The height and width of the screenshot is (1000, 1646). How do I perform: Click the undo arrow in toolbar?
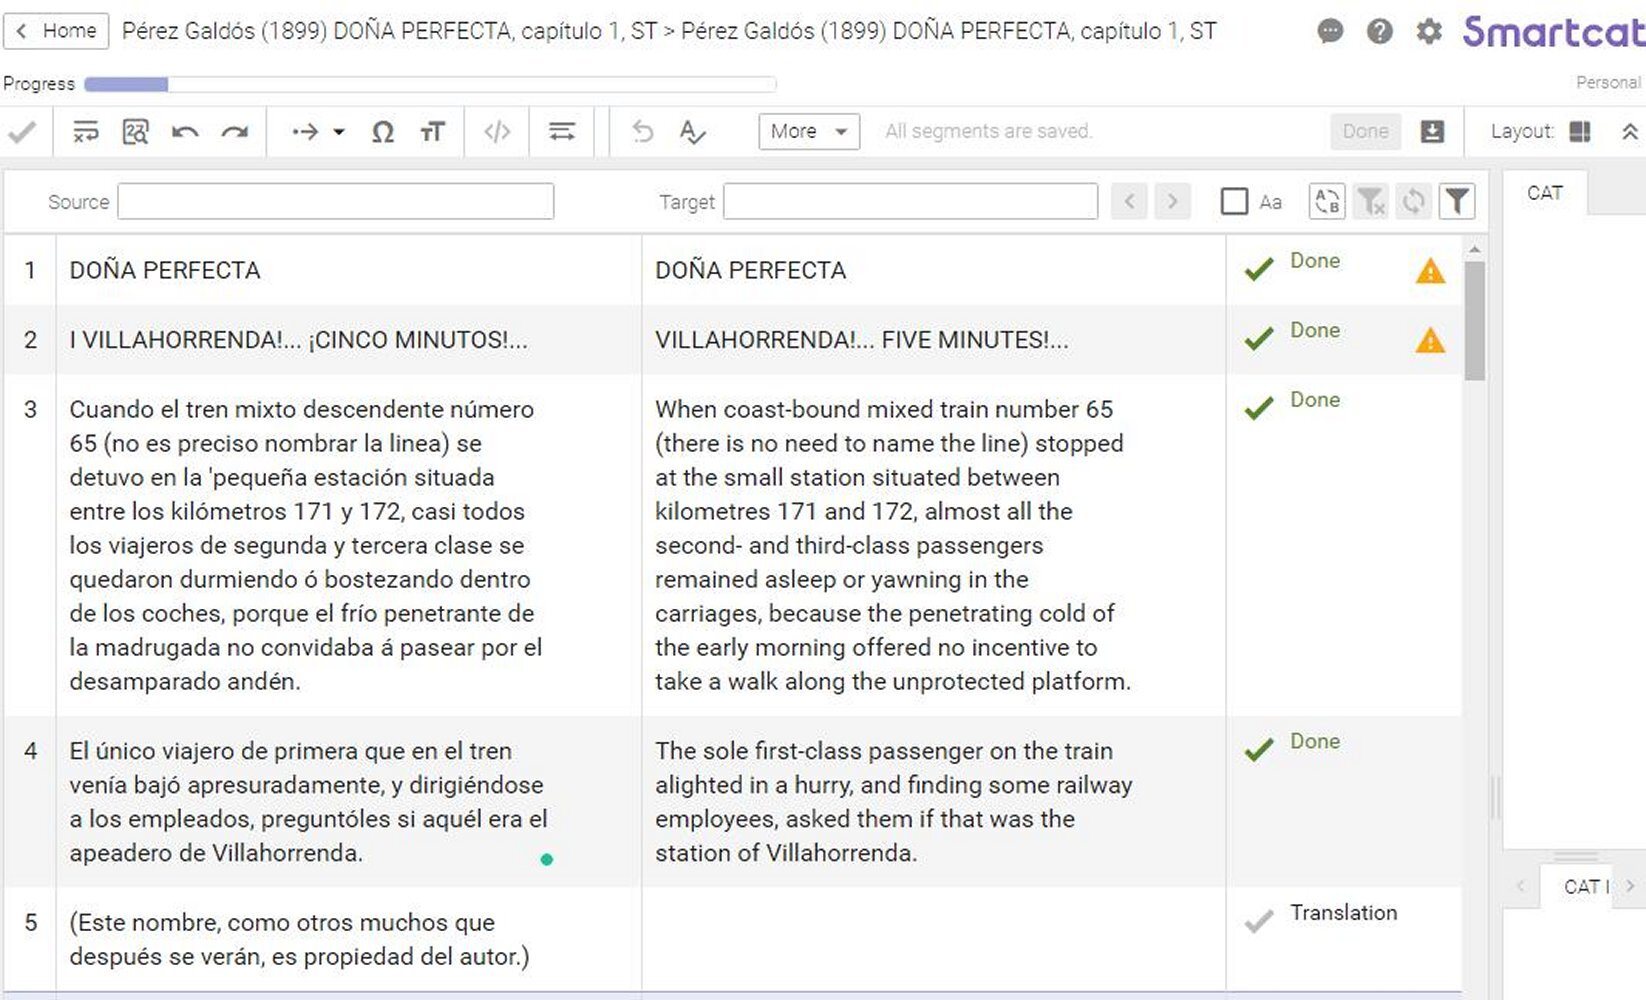(x=185, y=132)
